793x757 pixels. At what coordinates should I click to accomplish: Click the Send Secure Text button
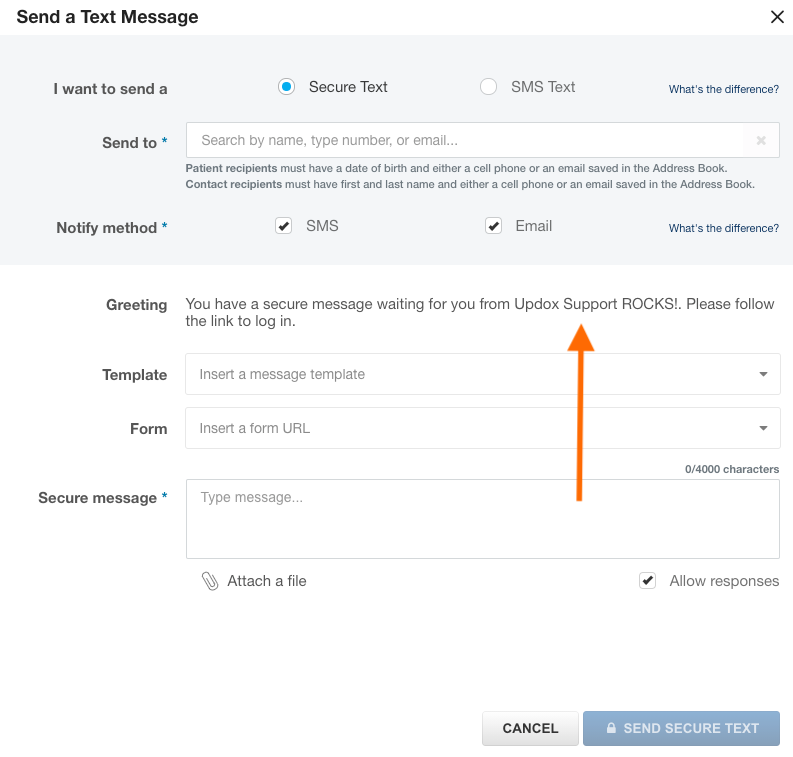tap(681, 728)
